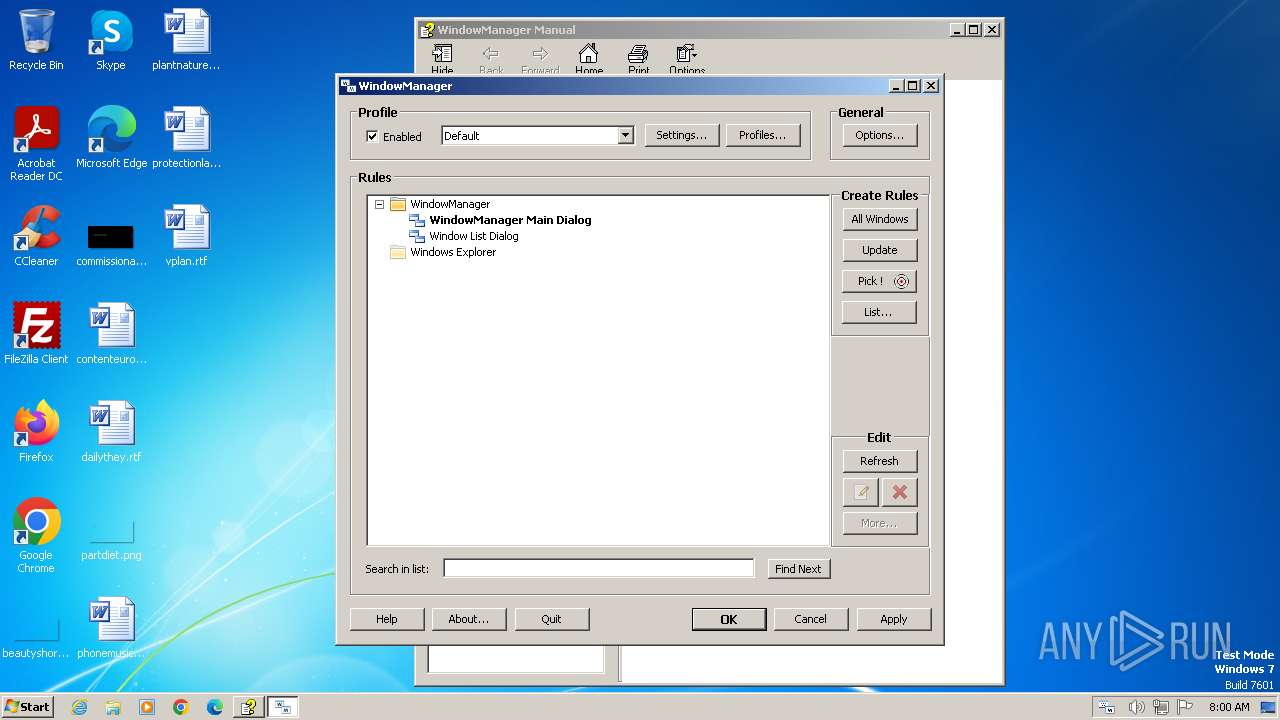Open profile Settings...
1280x720 pixels.
click(682, 136)
